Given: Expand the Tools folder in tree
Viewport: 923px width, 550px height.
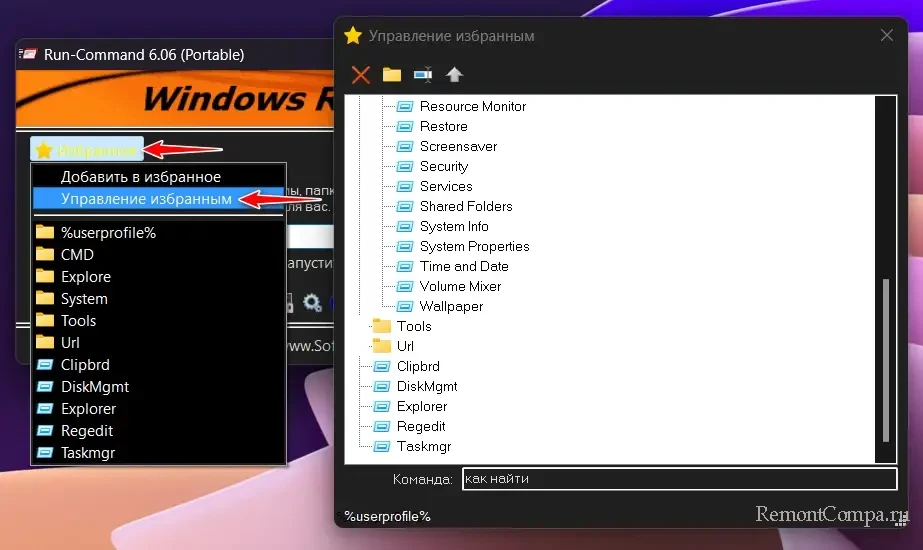Looking at the screenshot, I should (413, 326).
